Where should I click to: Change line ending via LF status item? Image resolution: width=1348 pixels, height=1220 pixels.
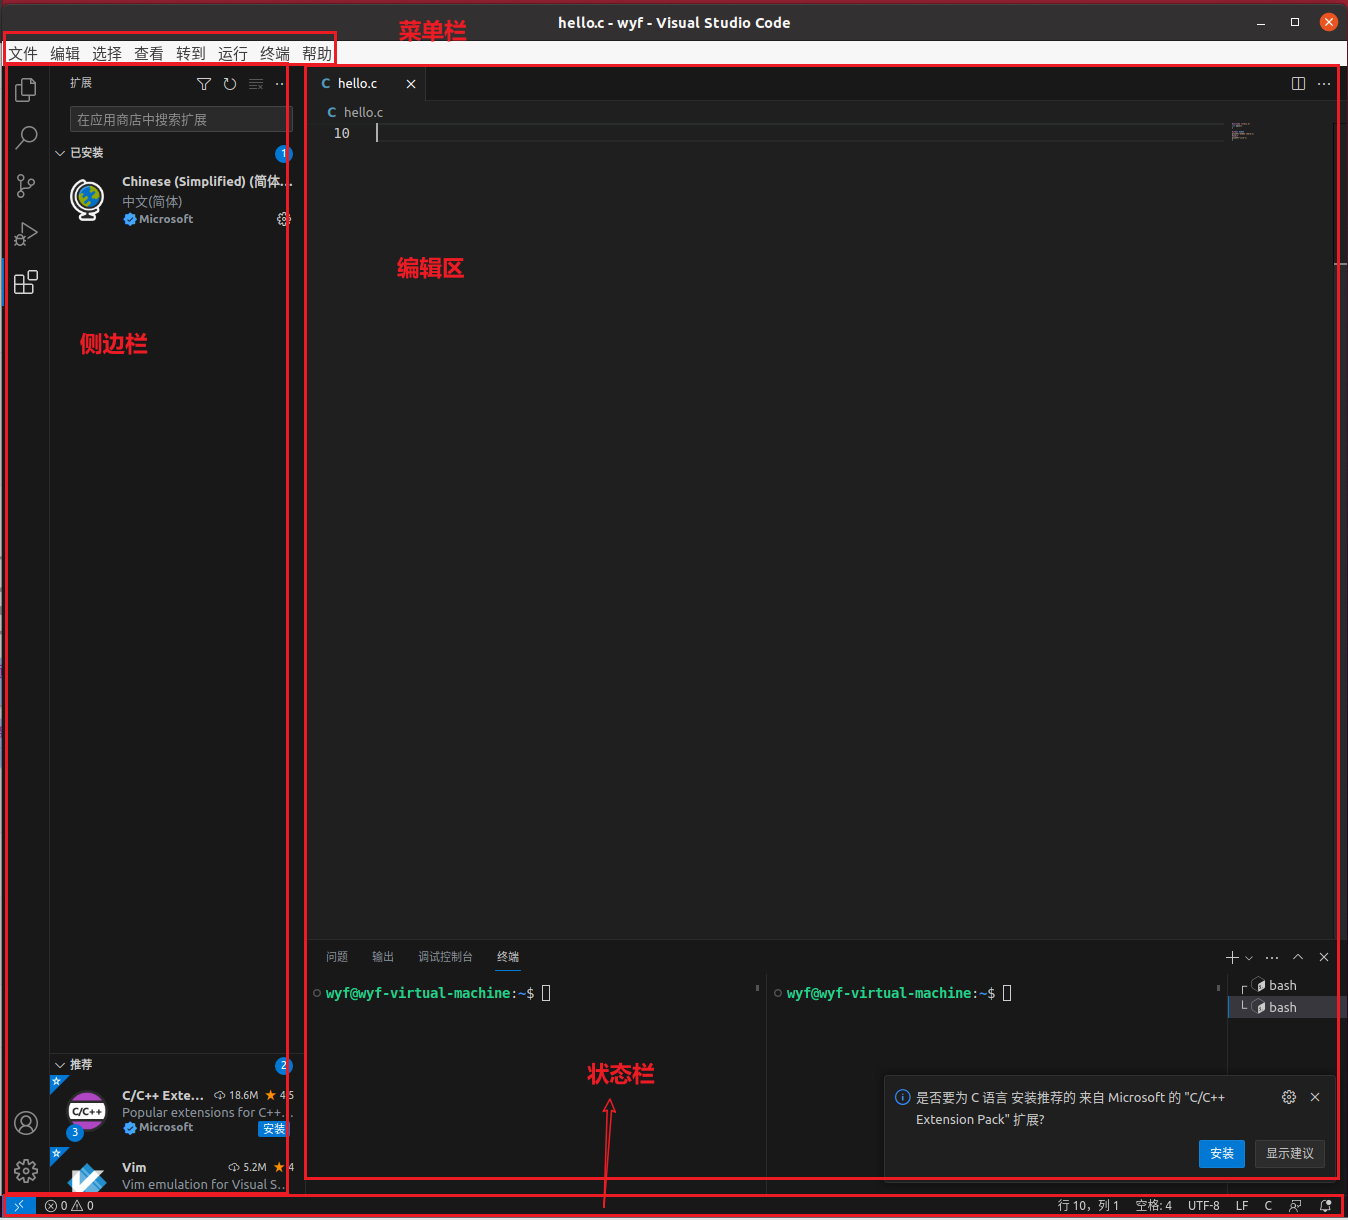[x=1242, y=1206]
